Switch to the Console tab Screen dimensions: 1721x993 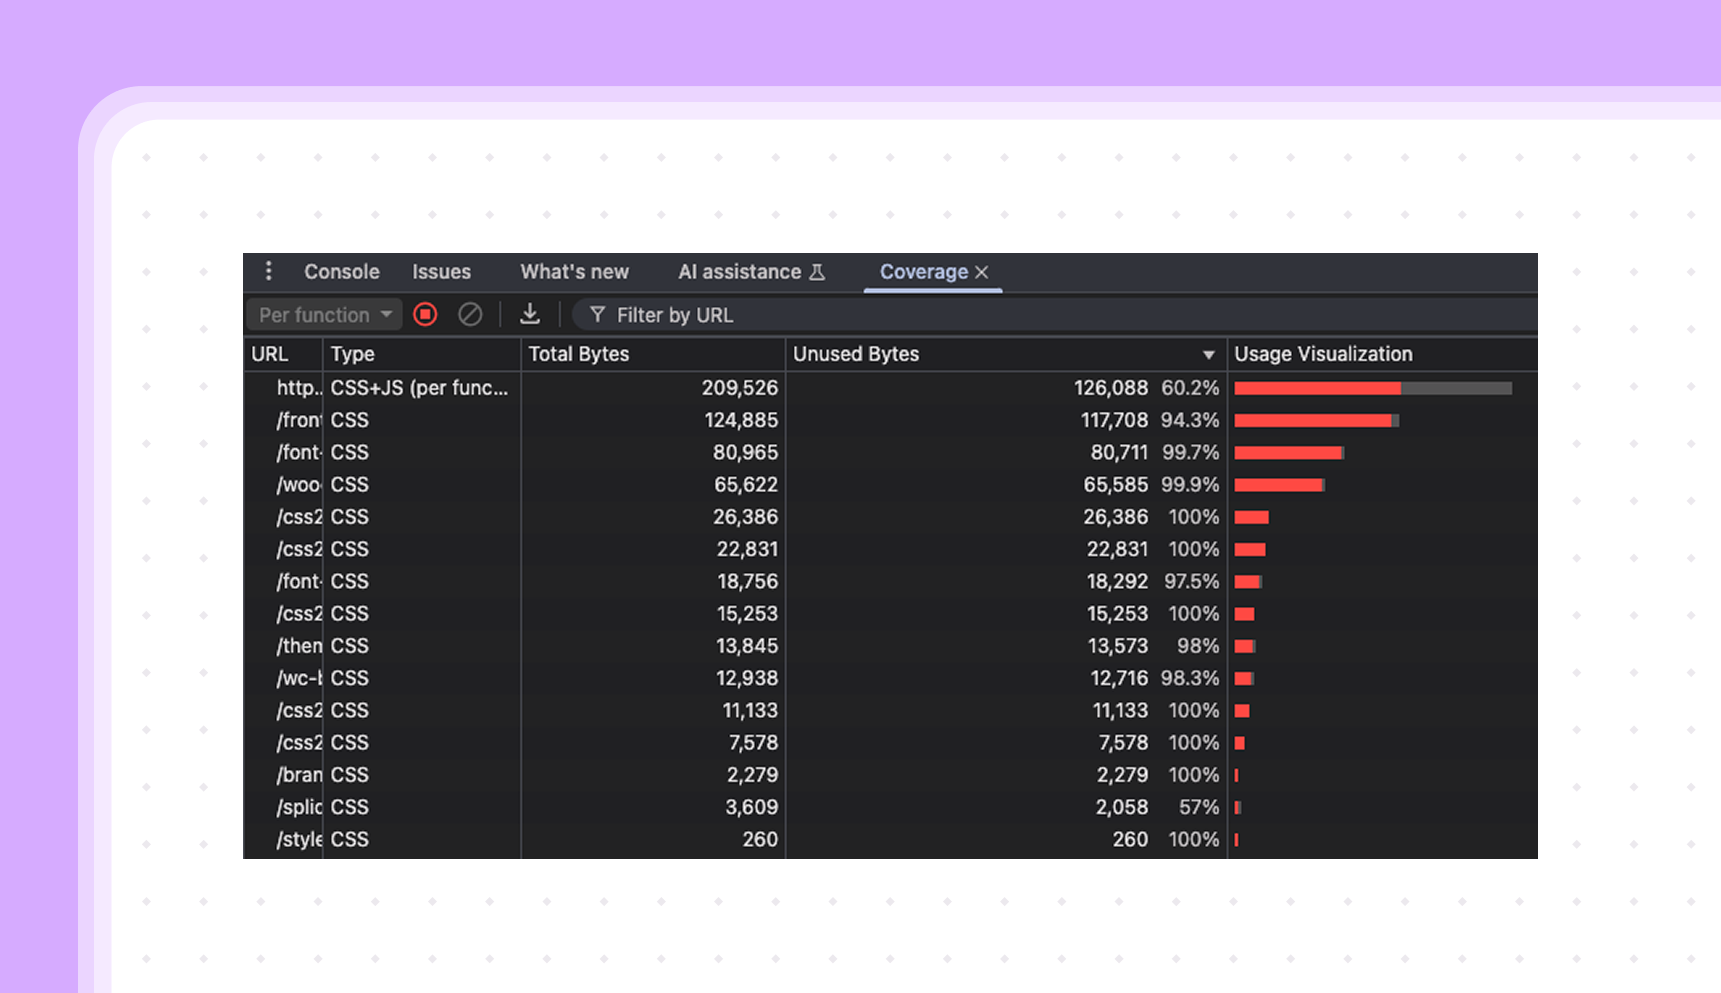click(x=341, y=272)
